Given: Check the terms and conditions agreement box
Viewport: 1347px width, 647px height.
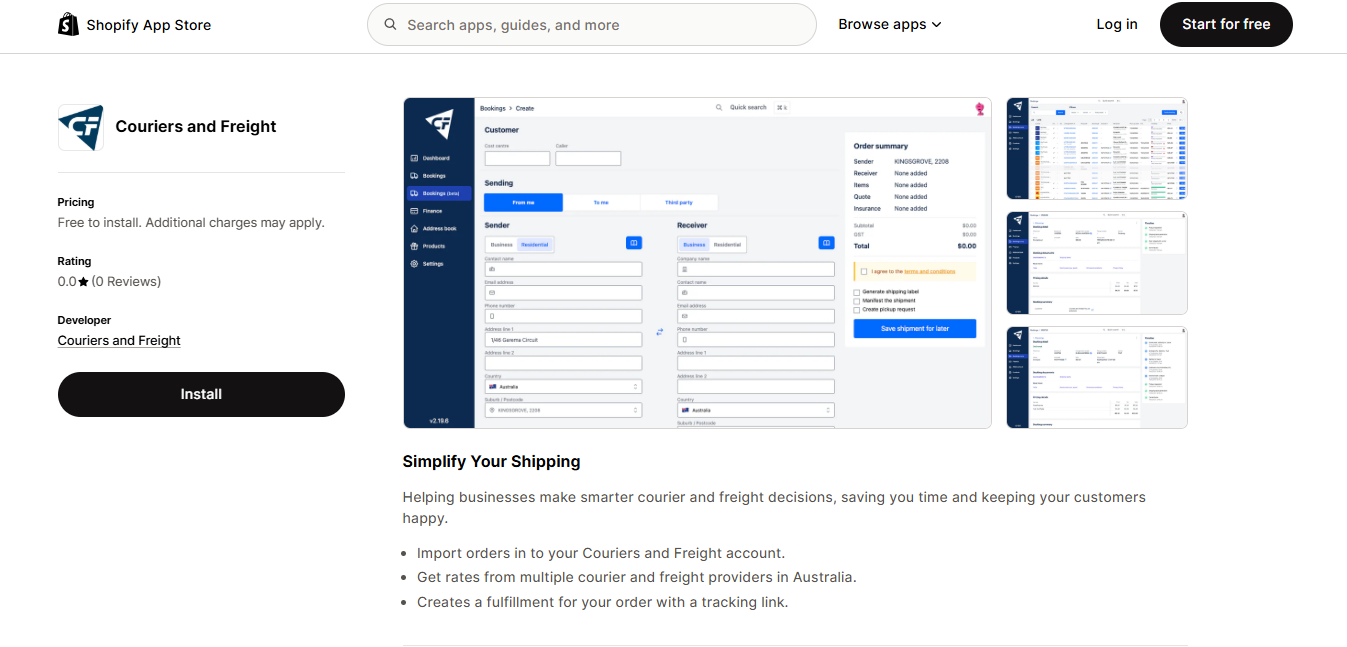Looking at the screenshot, I should pyautogui.click(x=864, y=271).
